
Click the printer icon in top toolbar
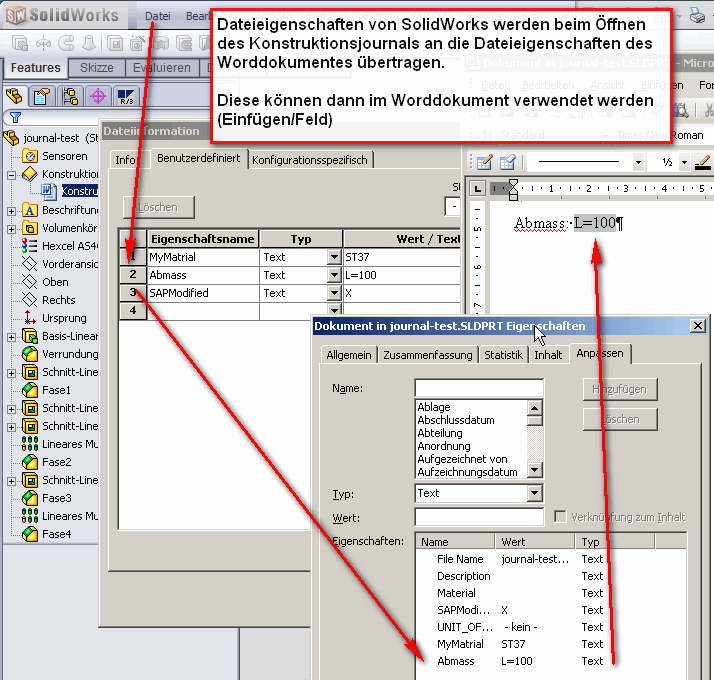pyautogui.click(x=697, y=16)
